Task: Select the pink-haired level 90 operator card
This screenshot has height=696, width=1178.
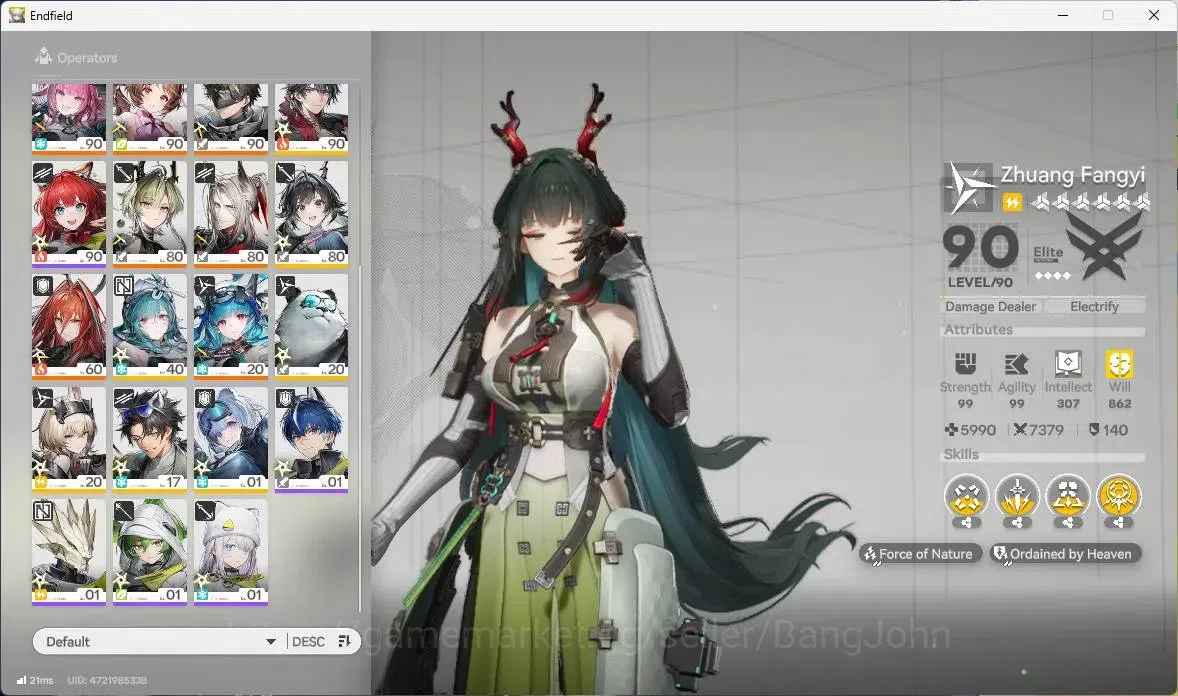Action: [68, 118]
